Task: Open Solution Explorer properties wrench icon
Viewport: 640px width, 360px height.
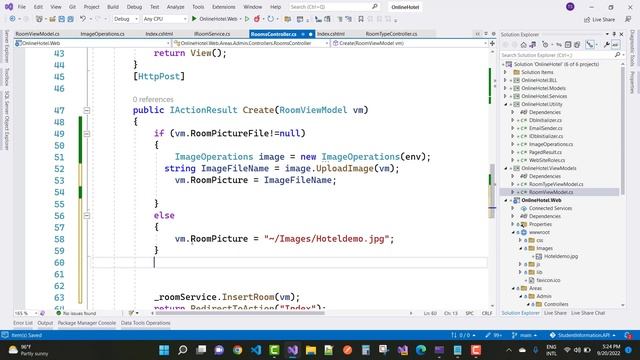Action: 607,44
